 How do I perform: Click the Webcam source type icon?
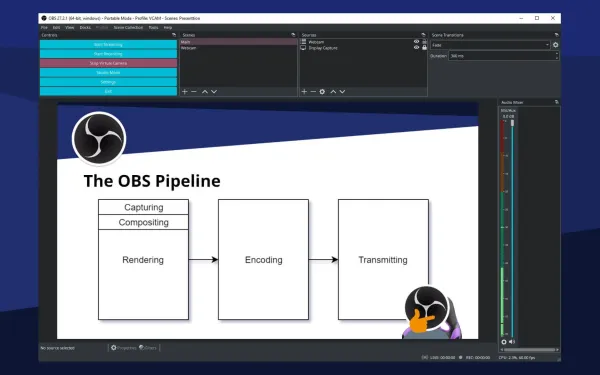pos(303,42)
